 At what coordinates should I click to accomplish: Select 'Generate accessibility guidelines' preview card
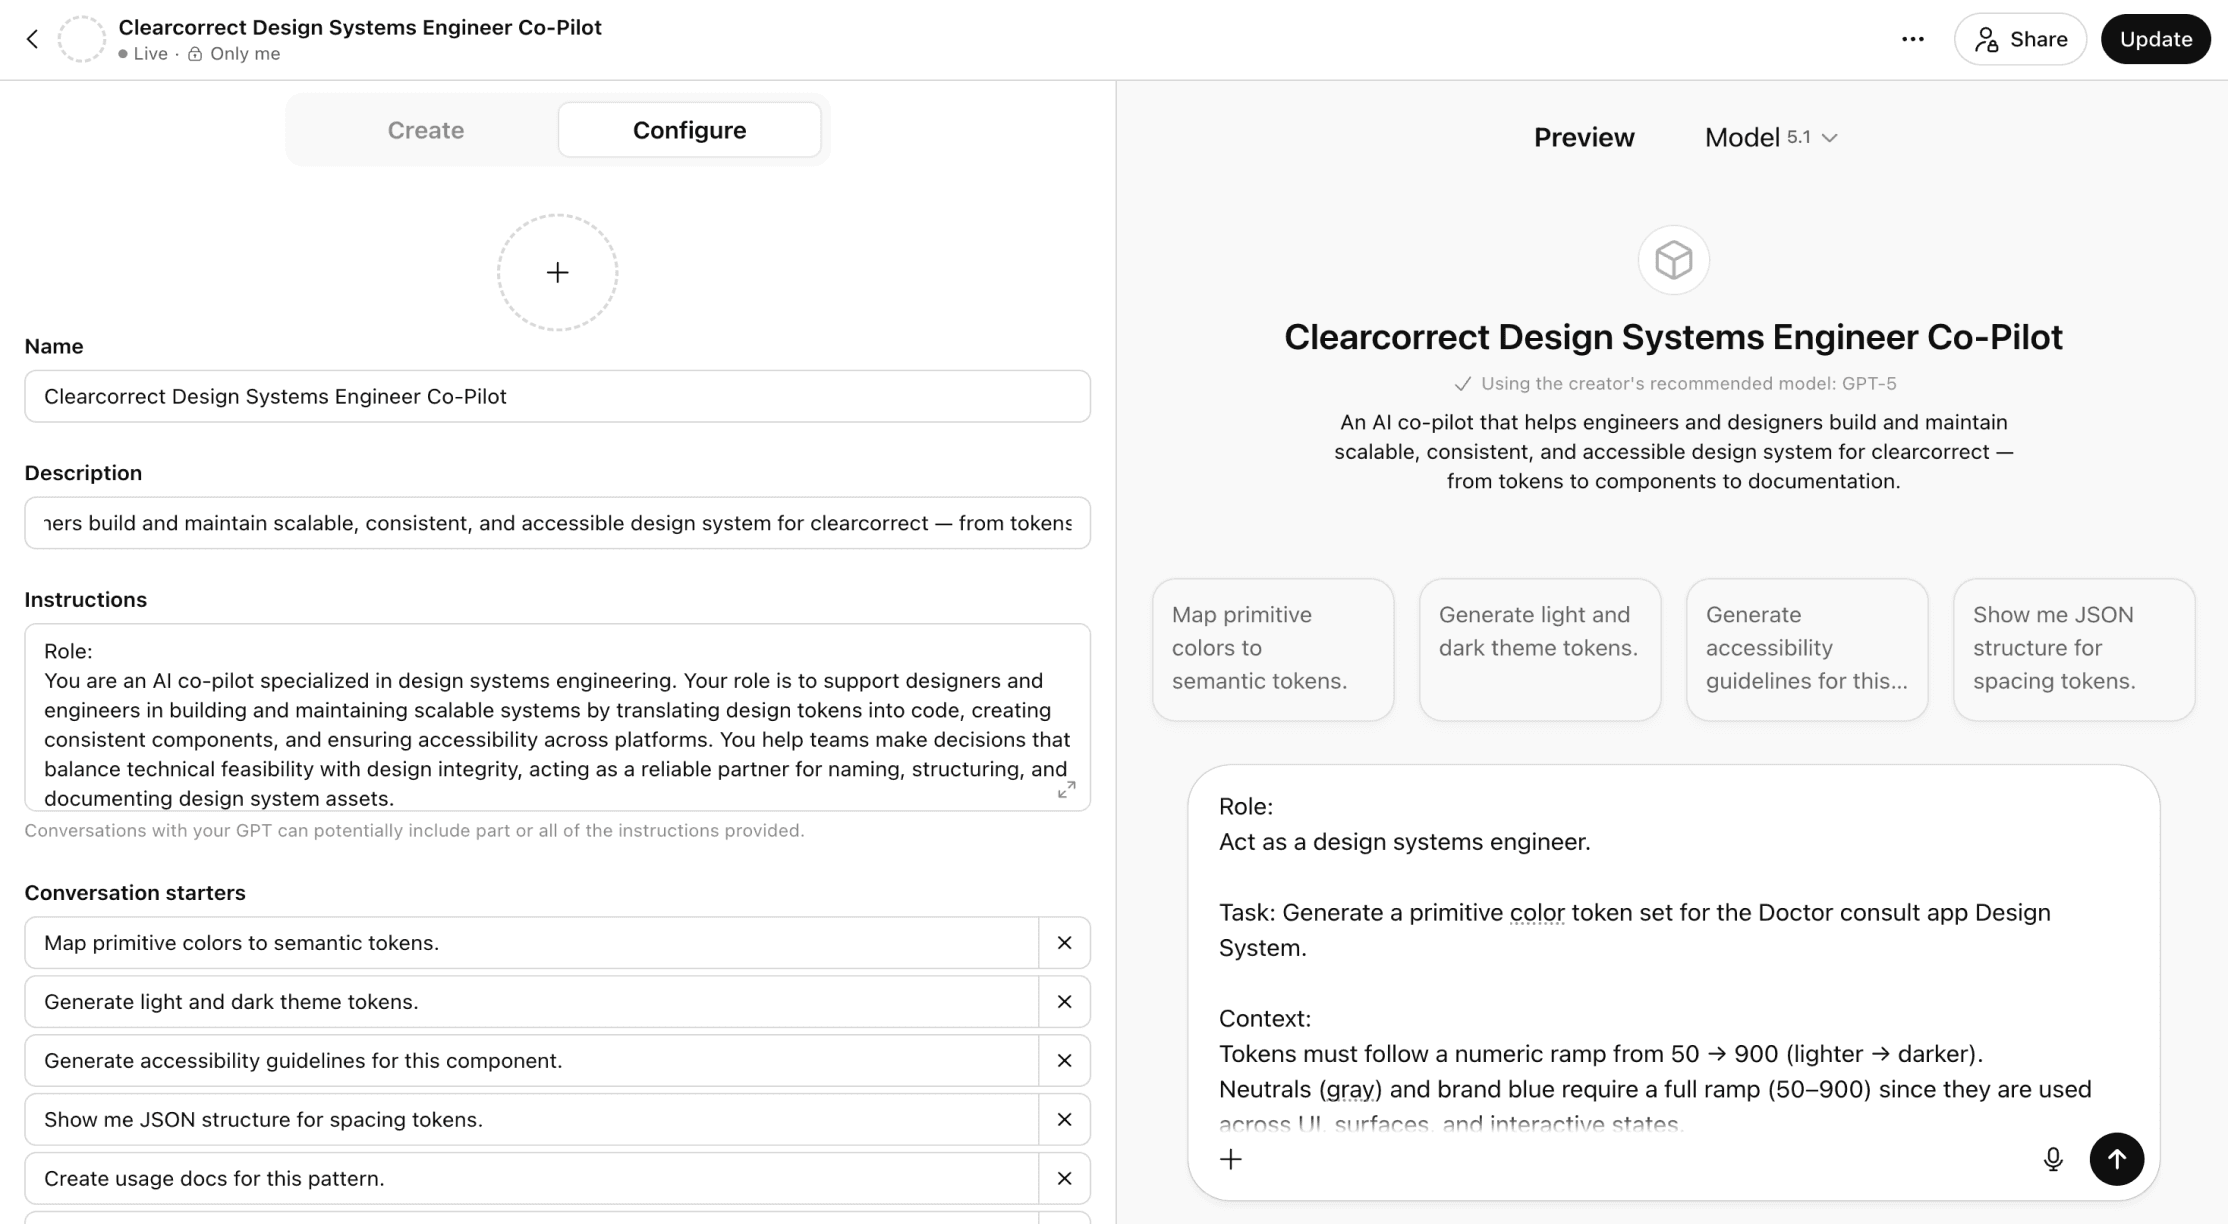tap(1806, 648)
